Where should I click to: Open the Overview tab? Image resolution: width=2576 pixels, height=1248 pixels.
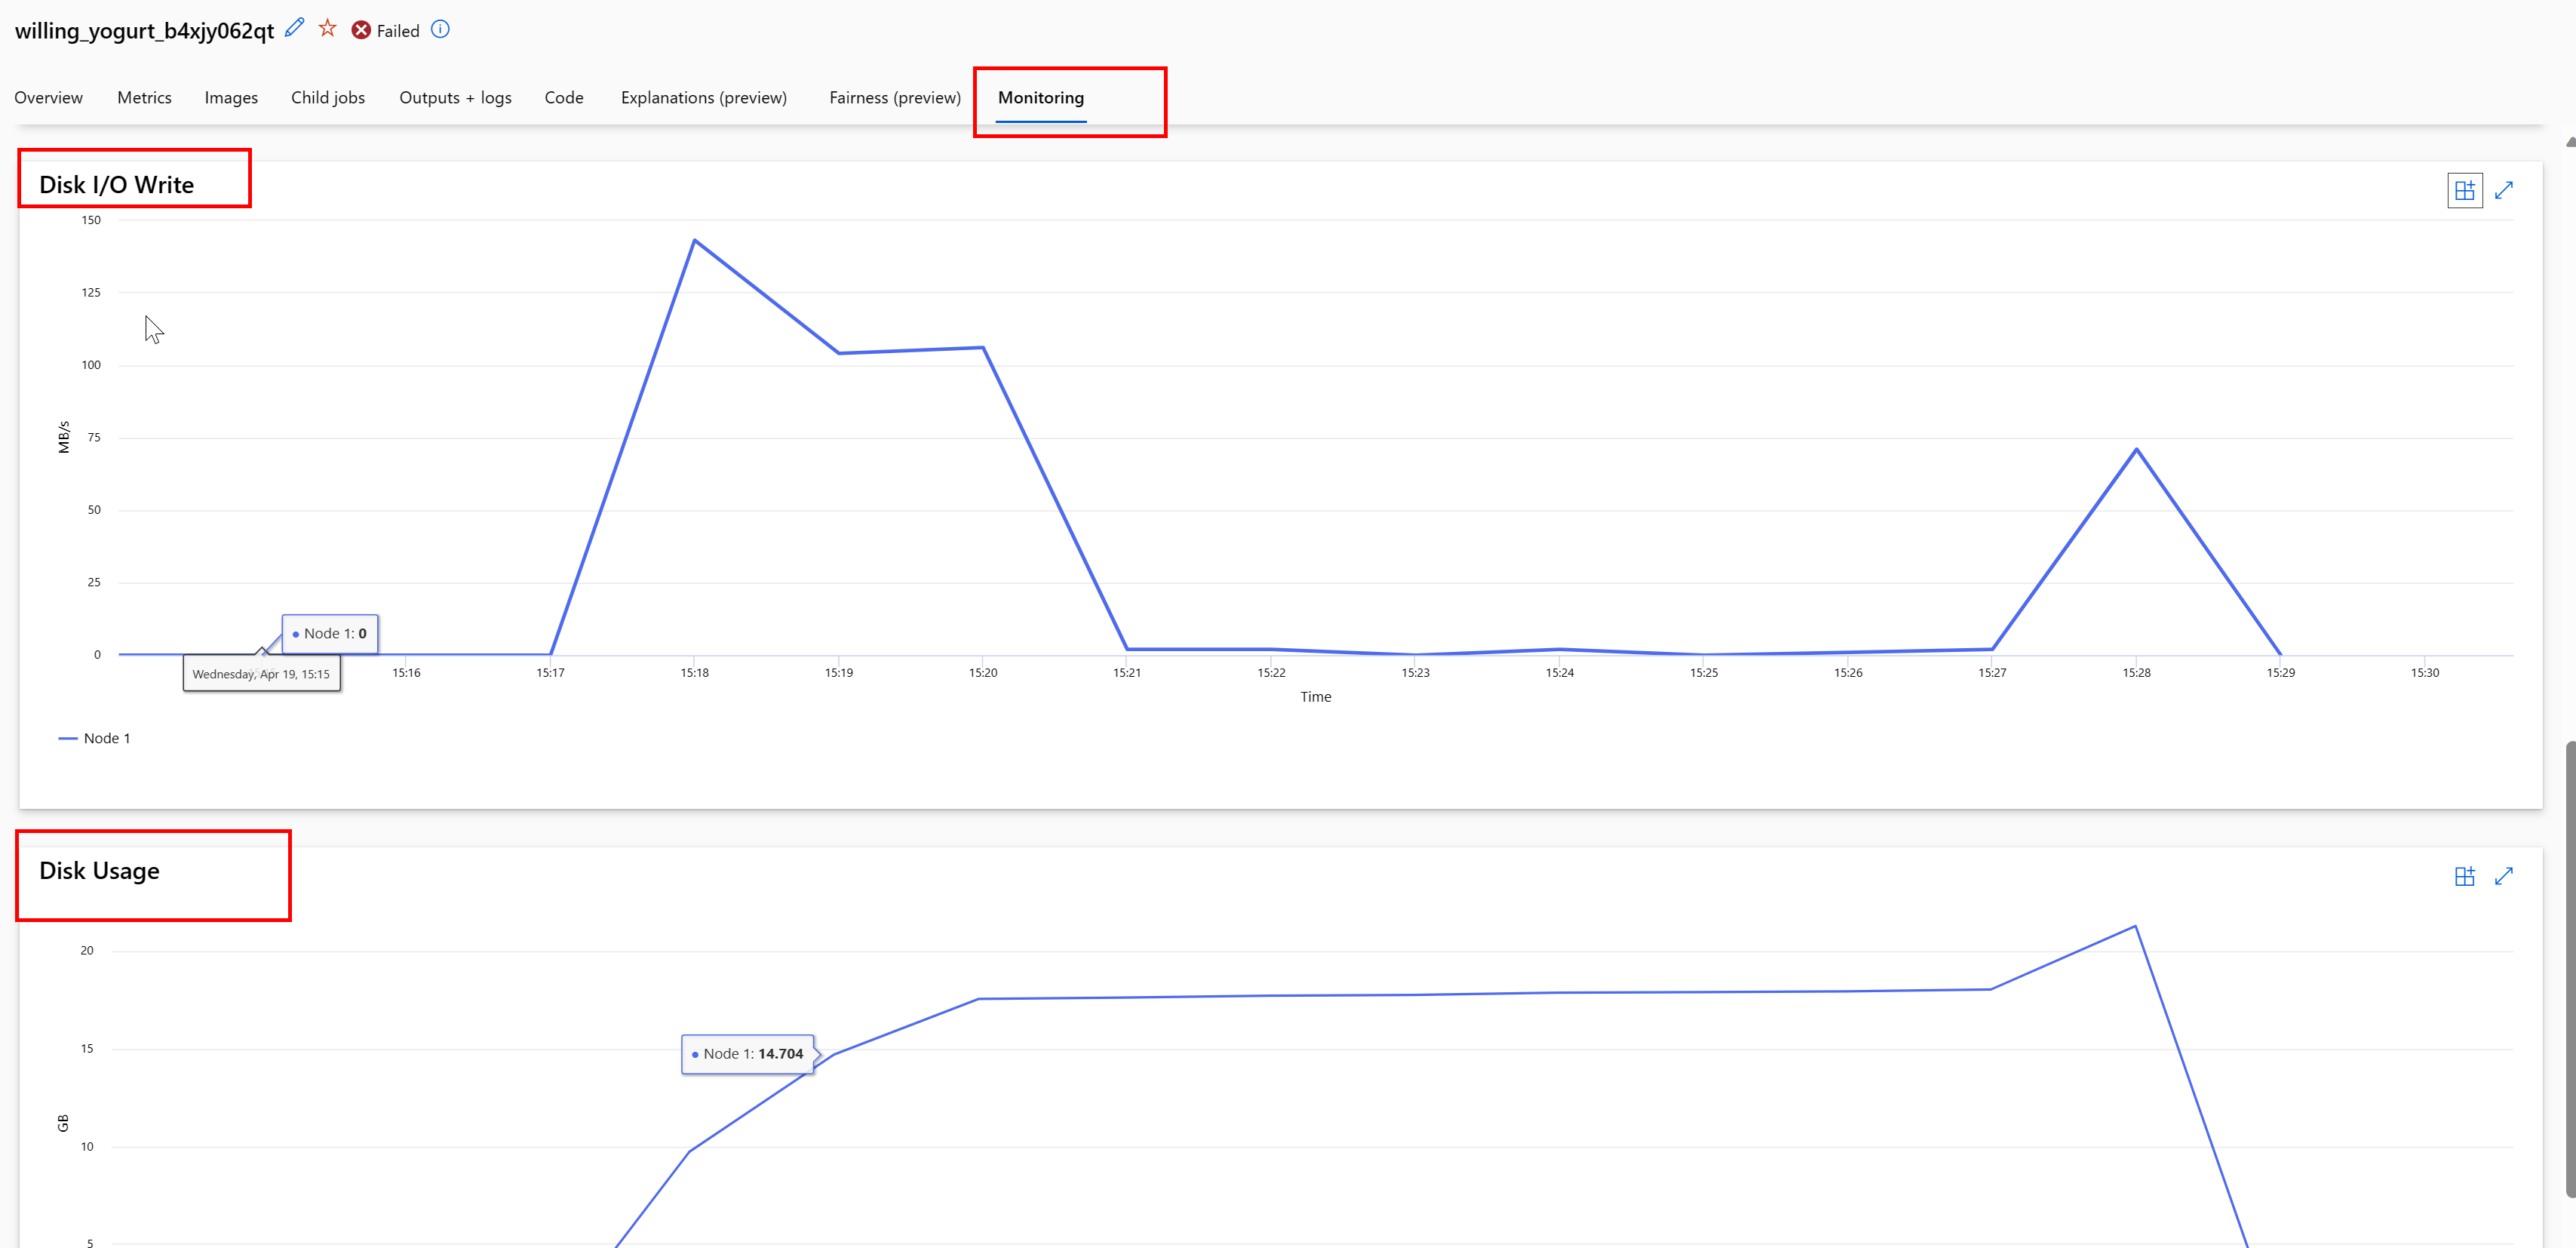(x=48, y=98)
